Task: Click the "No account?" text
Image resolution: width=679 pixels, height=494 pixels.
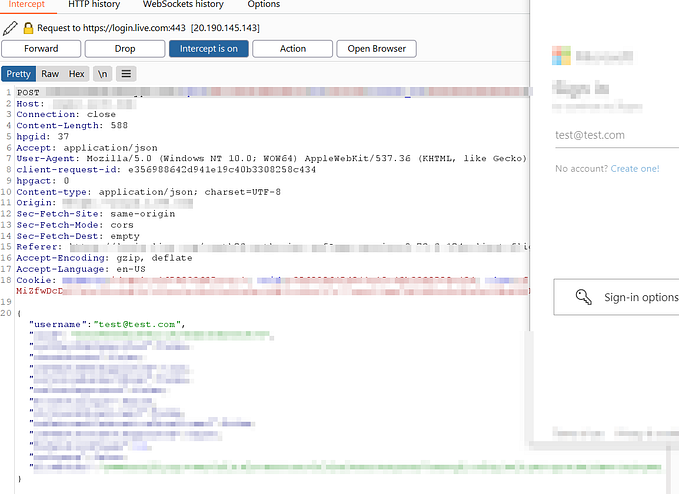Action: click(x=582, y=169)
